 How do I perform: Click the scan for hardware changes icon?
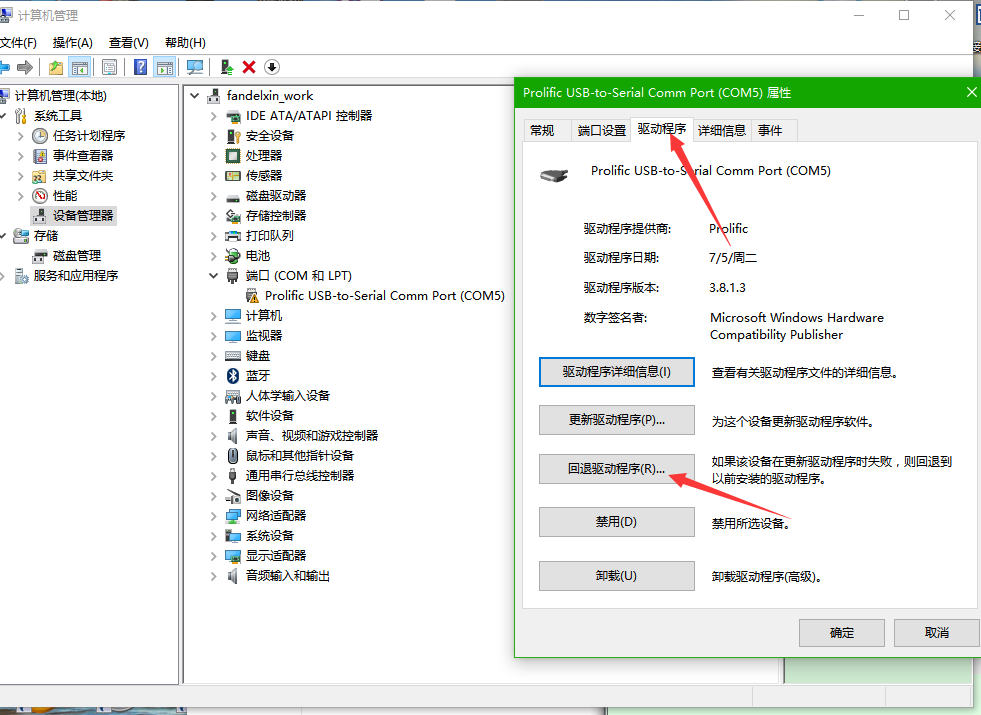195,67
